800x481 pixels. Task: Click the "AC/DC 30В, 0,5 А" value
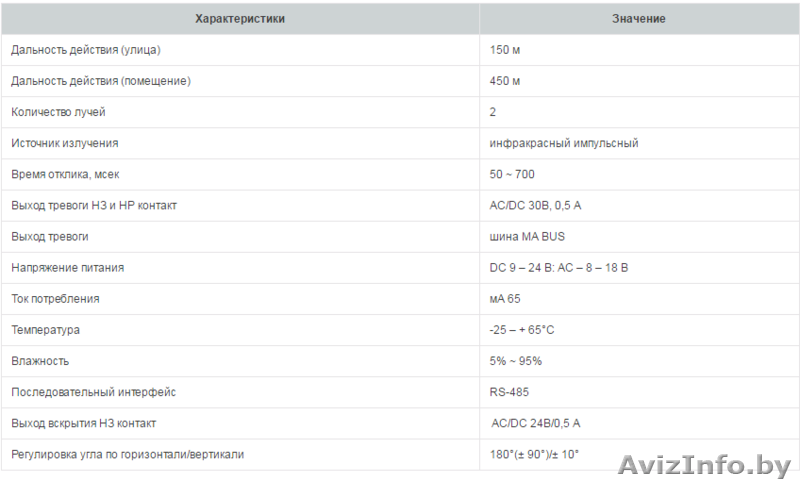535,205
